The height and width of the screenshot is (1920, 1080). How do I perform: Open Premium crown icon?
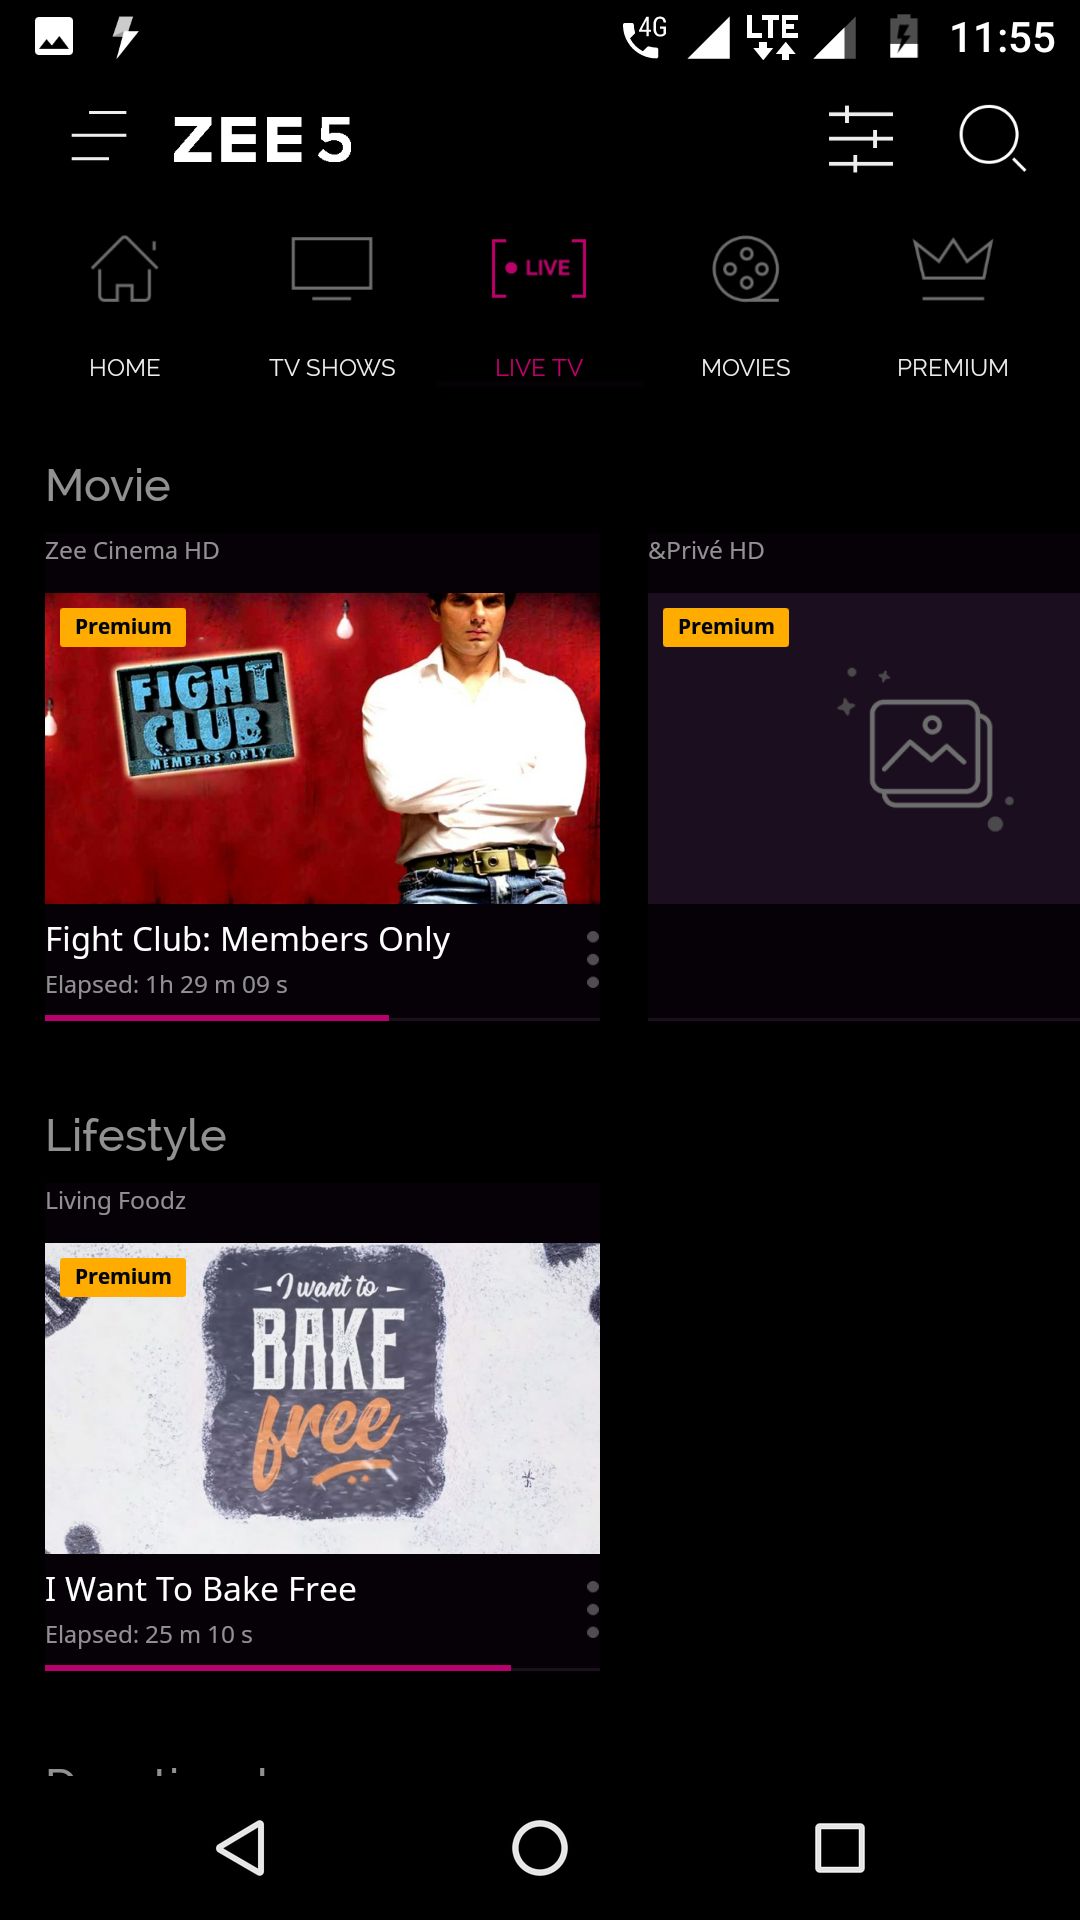click(x=952, y=268)
